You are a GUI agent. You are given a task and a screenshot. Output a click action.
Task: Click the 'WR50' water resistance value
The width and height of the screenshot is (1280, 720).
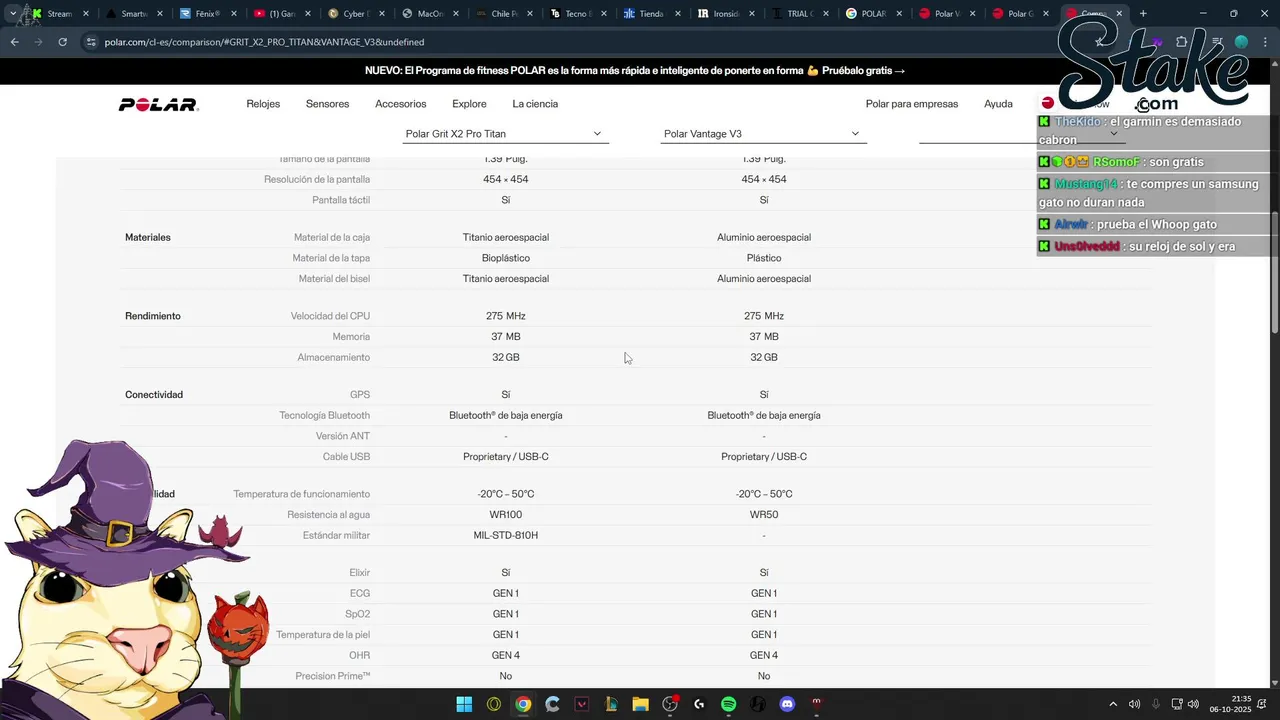click(764, 515)
